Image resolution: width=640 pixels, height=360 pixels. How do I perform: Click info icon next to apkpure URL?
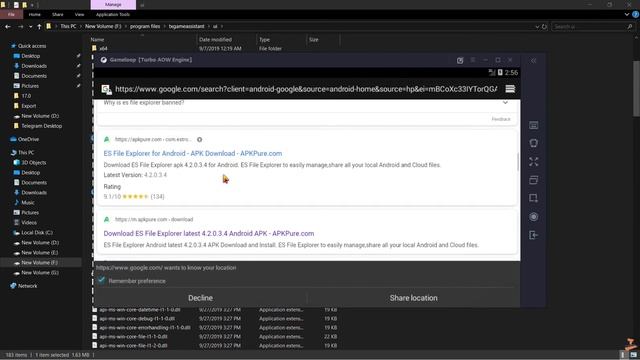point(200,140)
